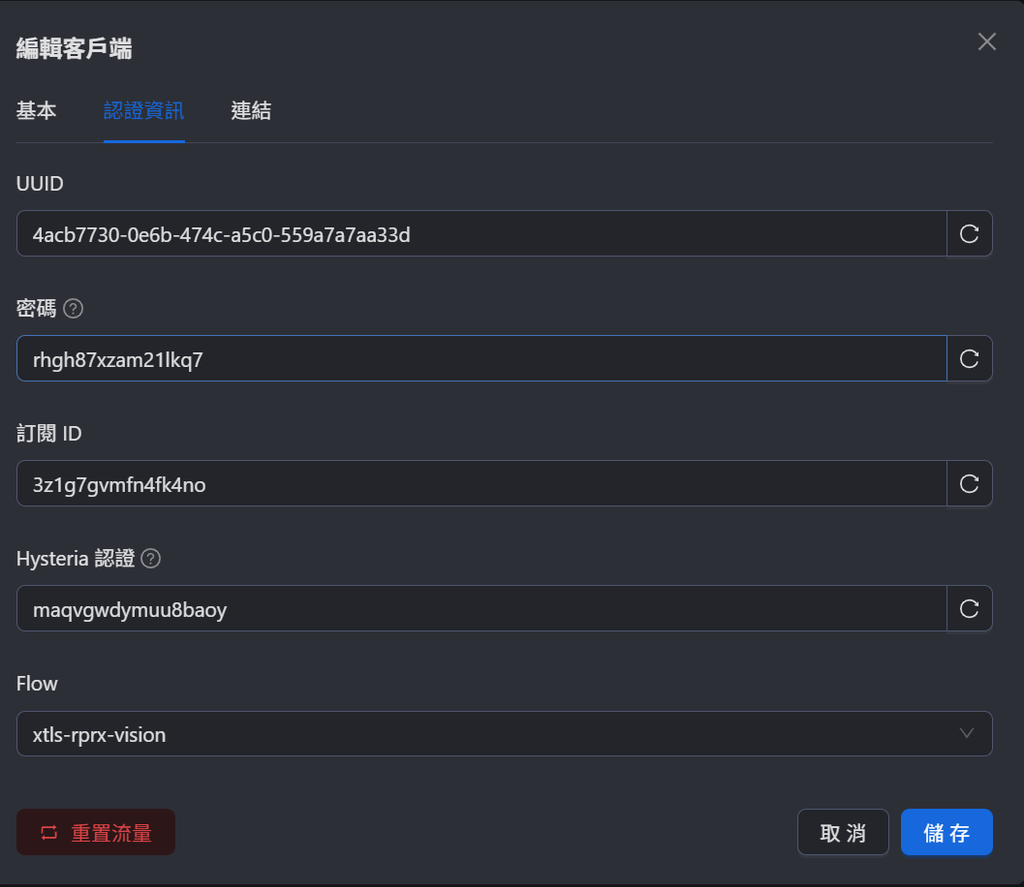1024x887 pixels.
Task: Regenerate the Hysteria auth value
Action: [x=969, y=609]
